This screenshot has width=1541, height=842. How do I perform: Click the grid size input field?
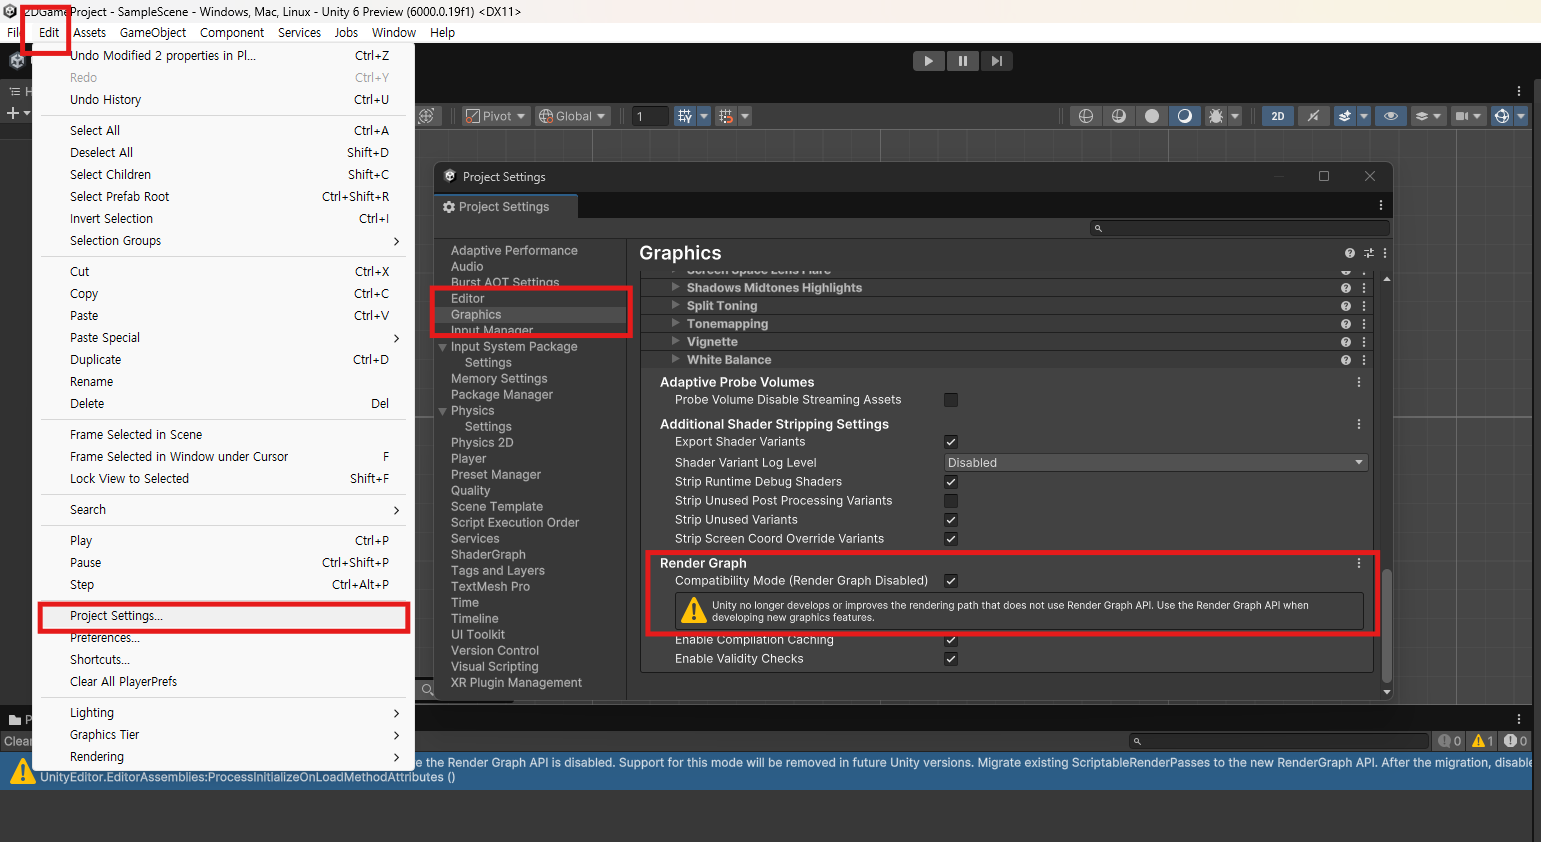coord(650,116)
